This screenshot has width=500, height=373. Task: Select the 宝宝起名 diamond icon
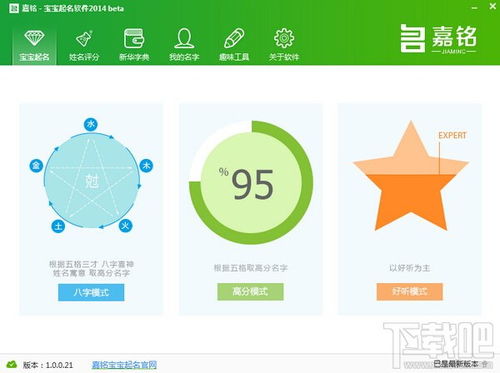tap(34, 38)
